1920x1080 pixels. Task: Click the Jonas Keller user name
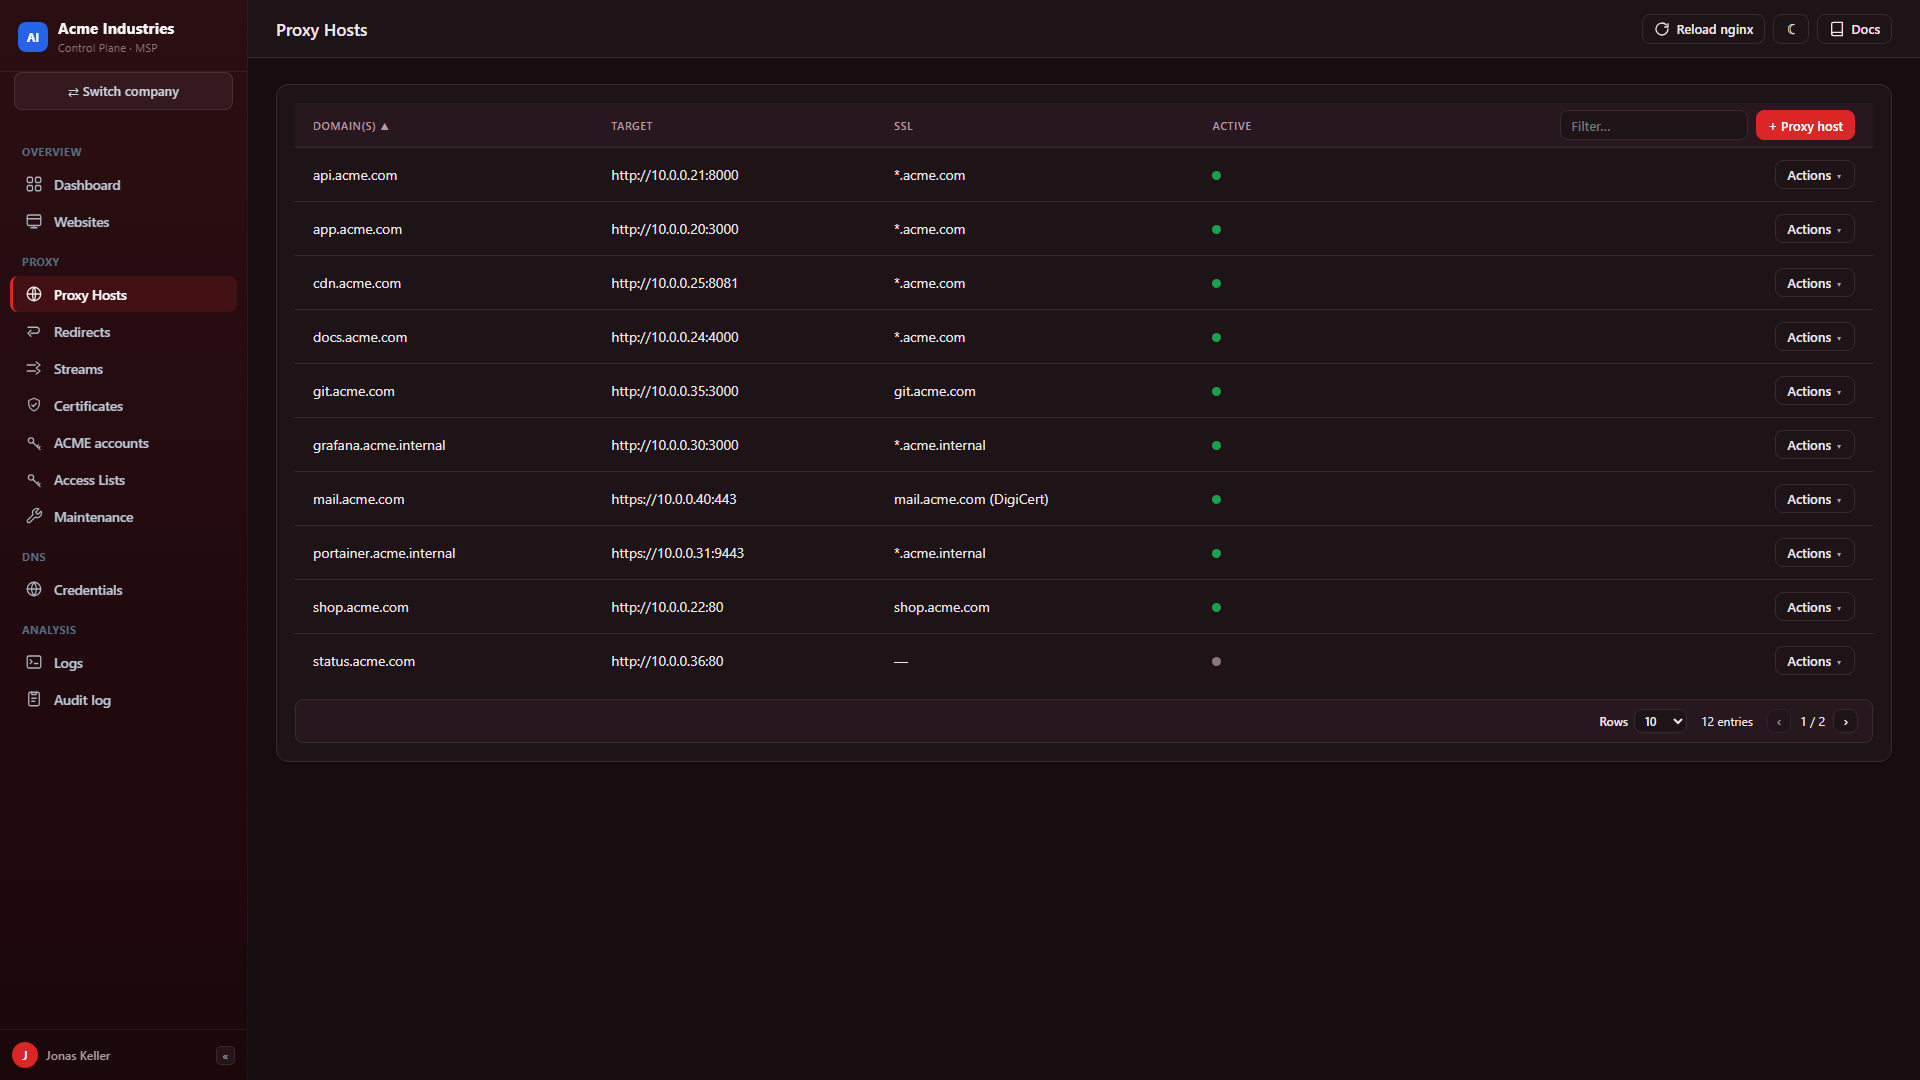click(78, 1056)
